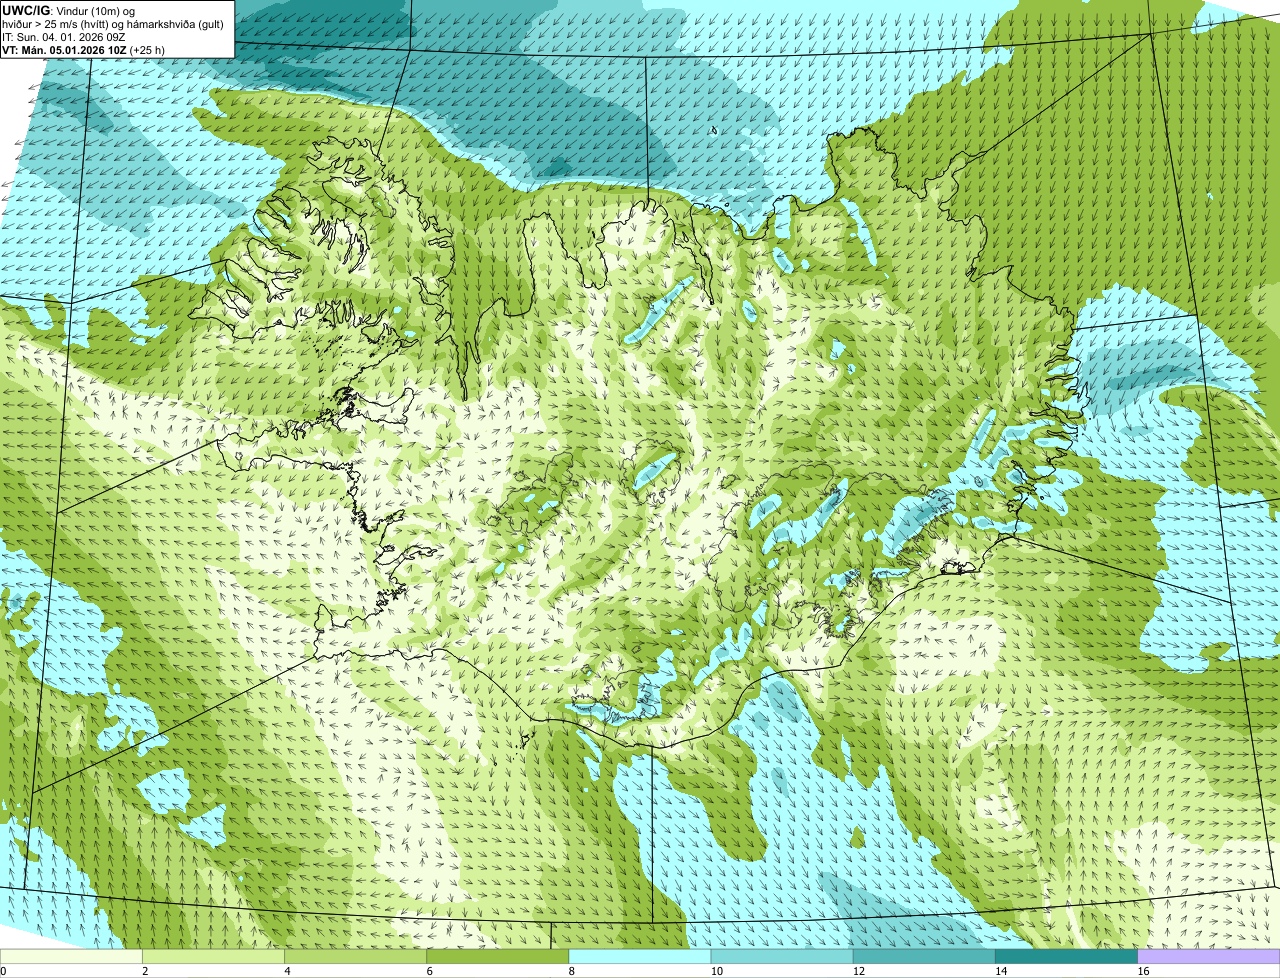Click the 4–6 m/s green legend swatch

tap(356, 957)
